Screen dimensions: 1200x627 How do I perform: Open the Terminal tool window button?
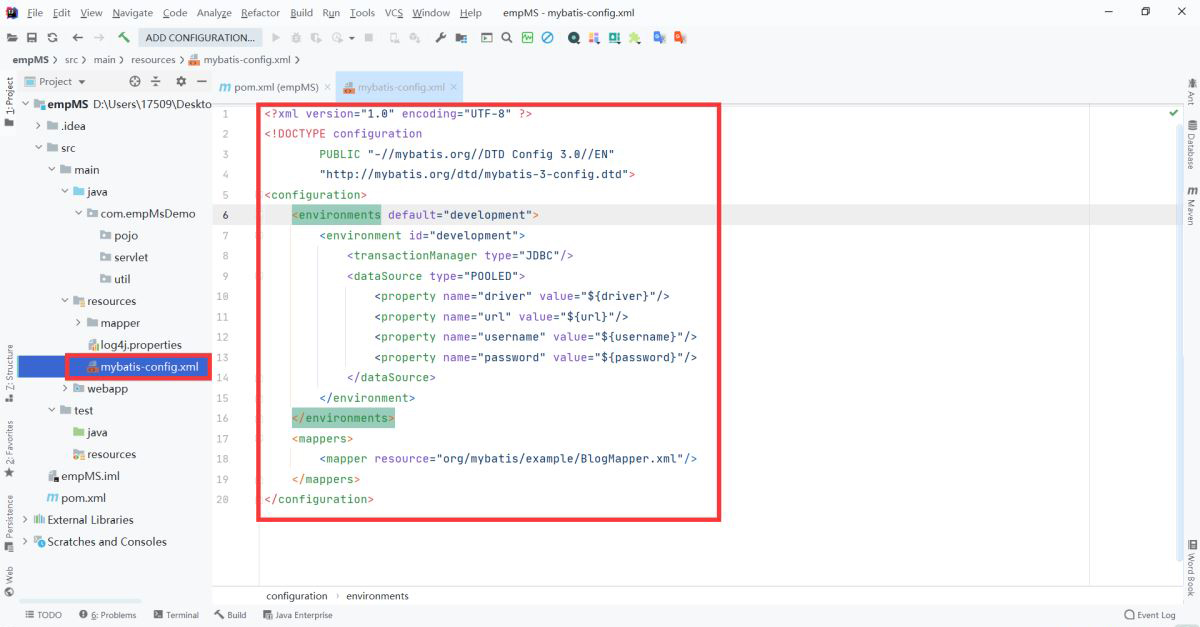[175, 615]
